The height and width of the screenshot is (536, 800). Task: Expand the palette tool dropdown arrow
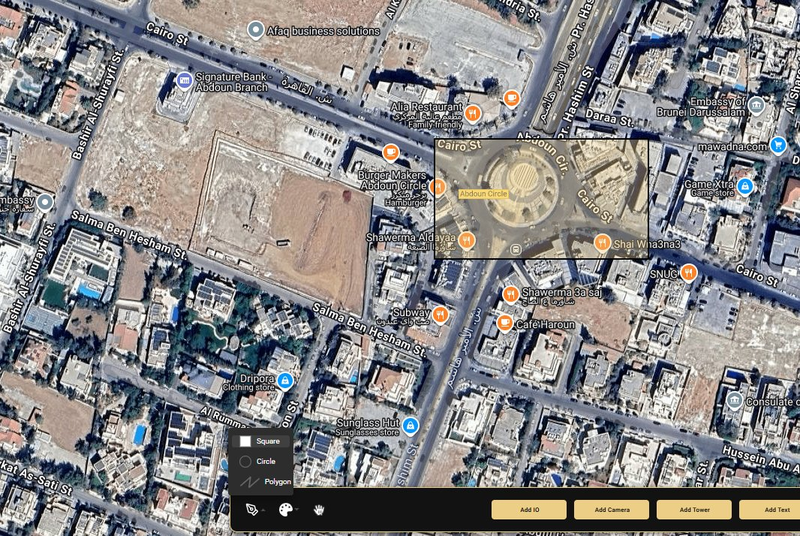tap(297, 509)
